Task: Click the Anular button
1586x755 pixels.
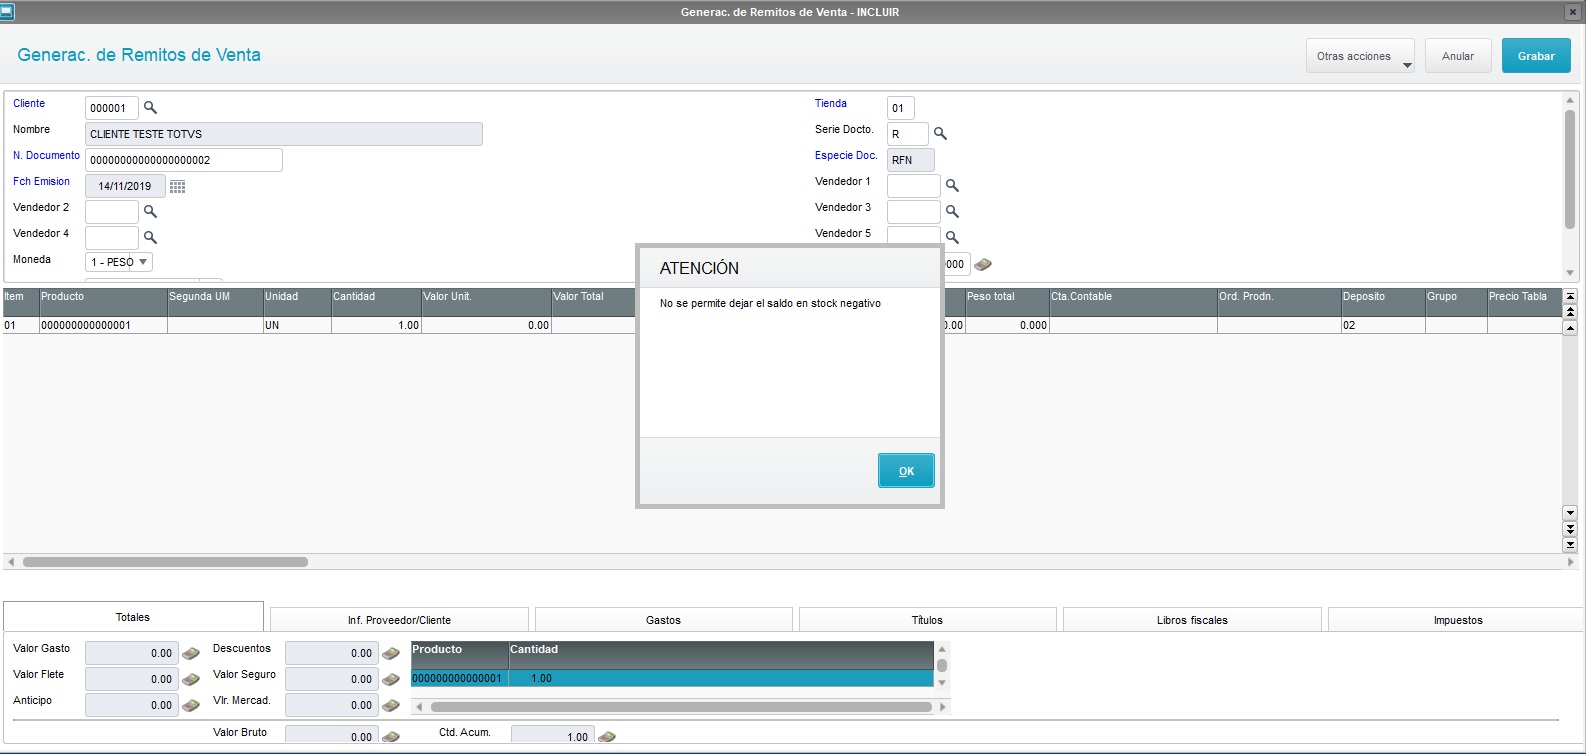Action: [1458, 56]
